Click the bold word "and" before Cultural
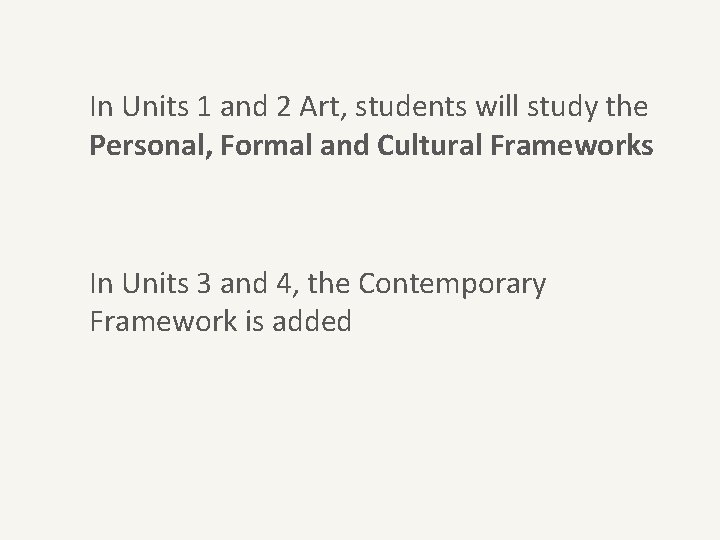 [344, 145]
